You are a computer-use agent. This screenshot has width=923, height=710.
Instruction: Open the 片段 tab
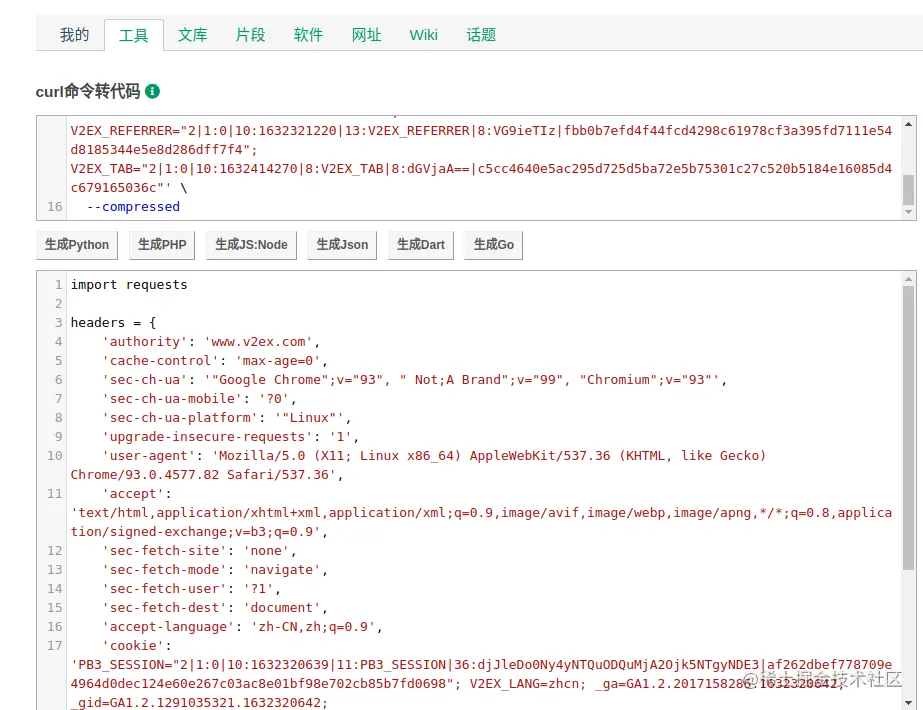(x=250, y=35)
